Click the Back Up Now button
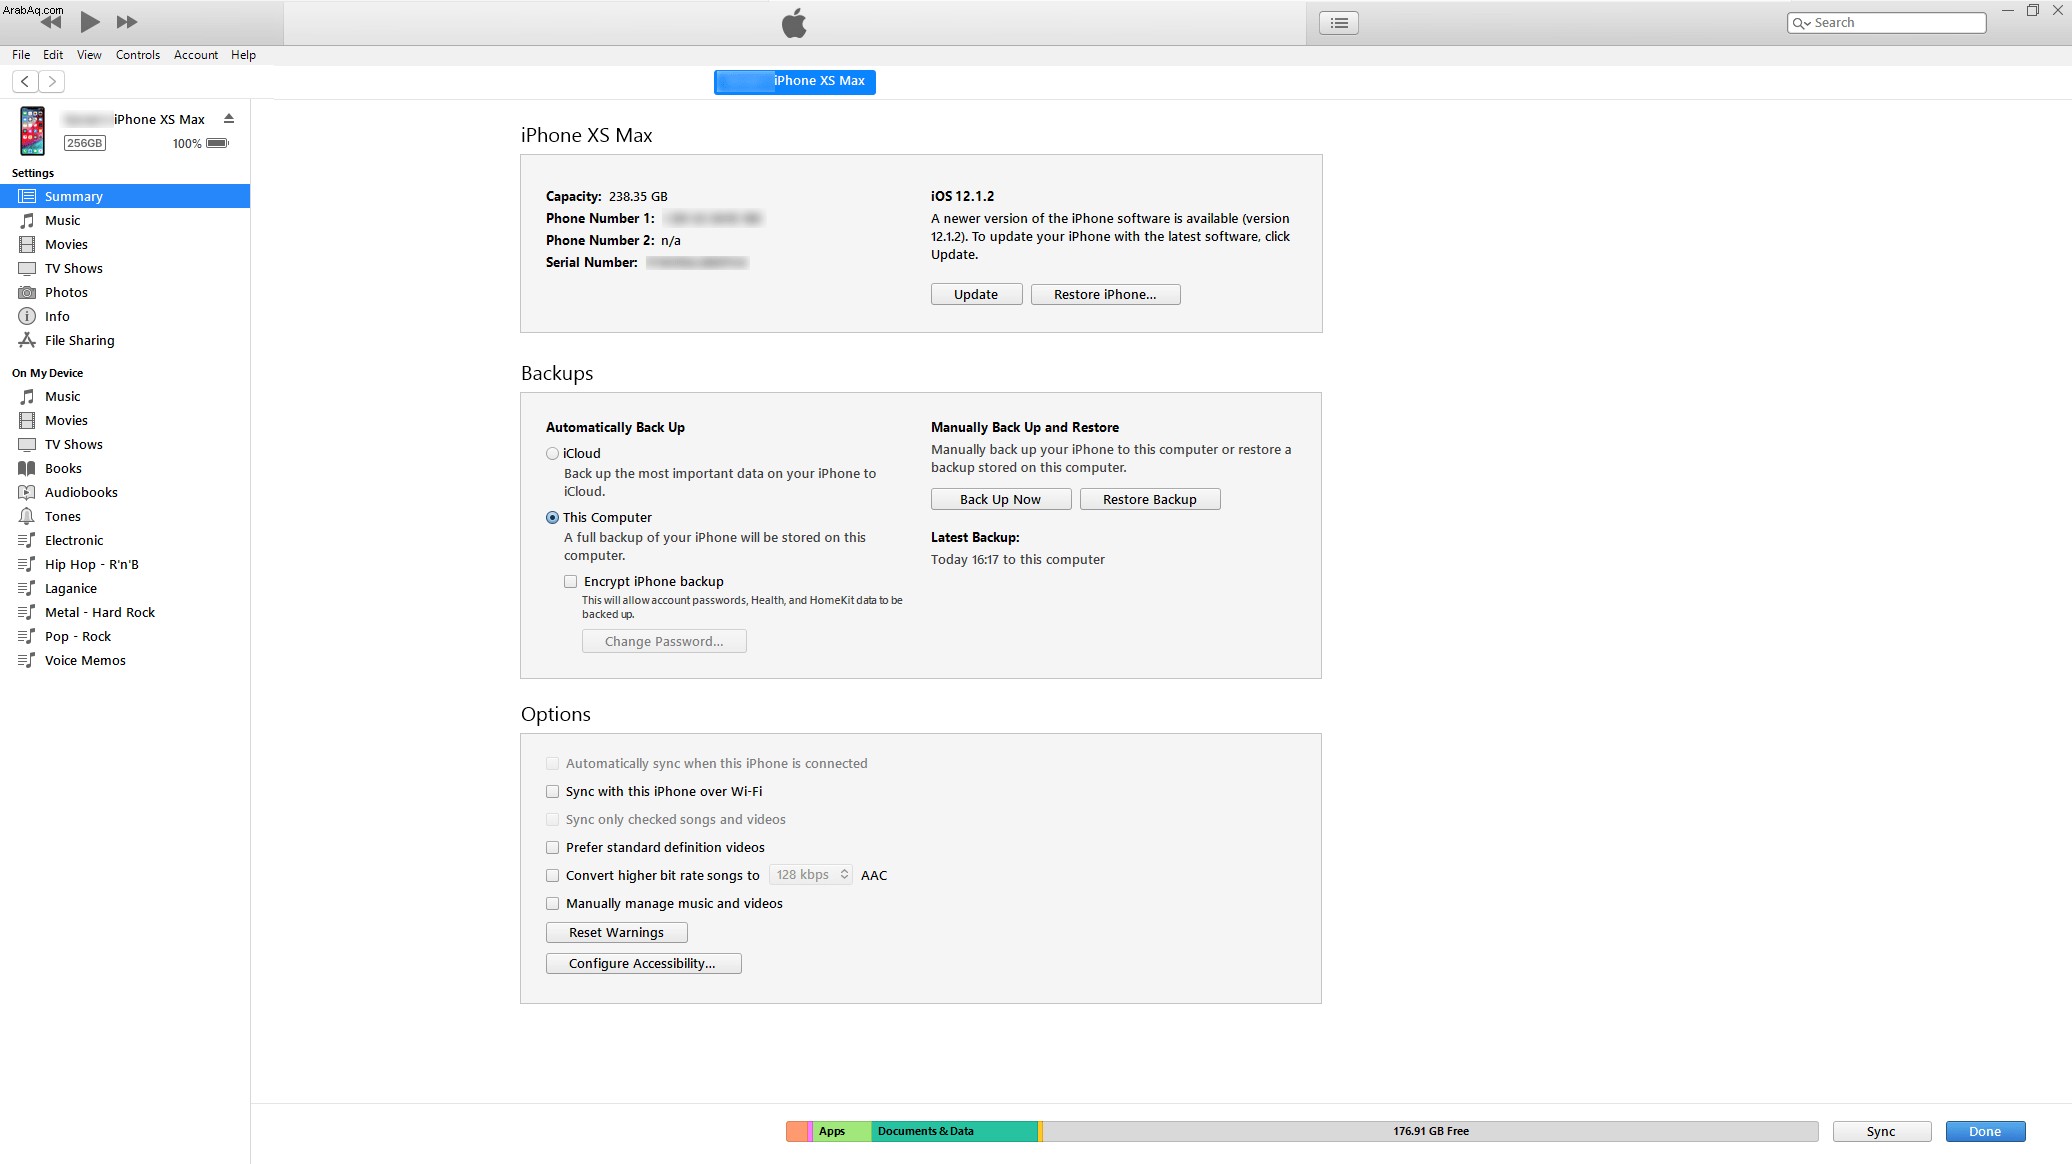The width and height of the screenshot is (2072, 1164). click(x=1000, y=499)
